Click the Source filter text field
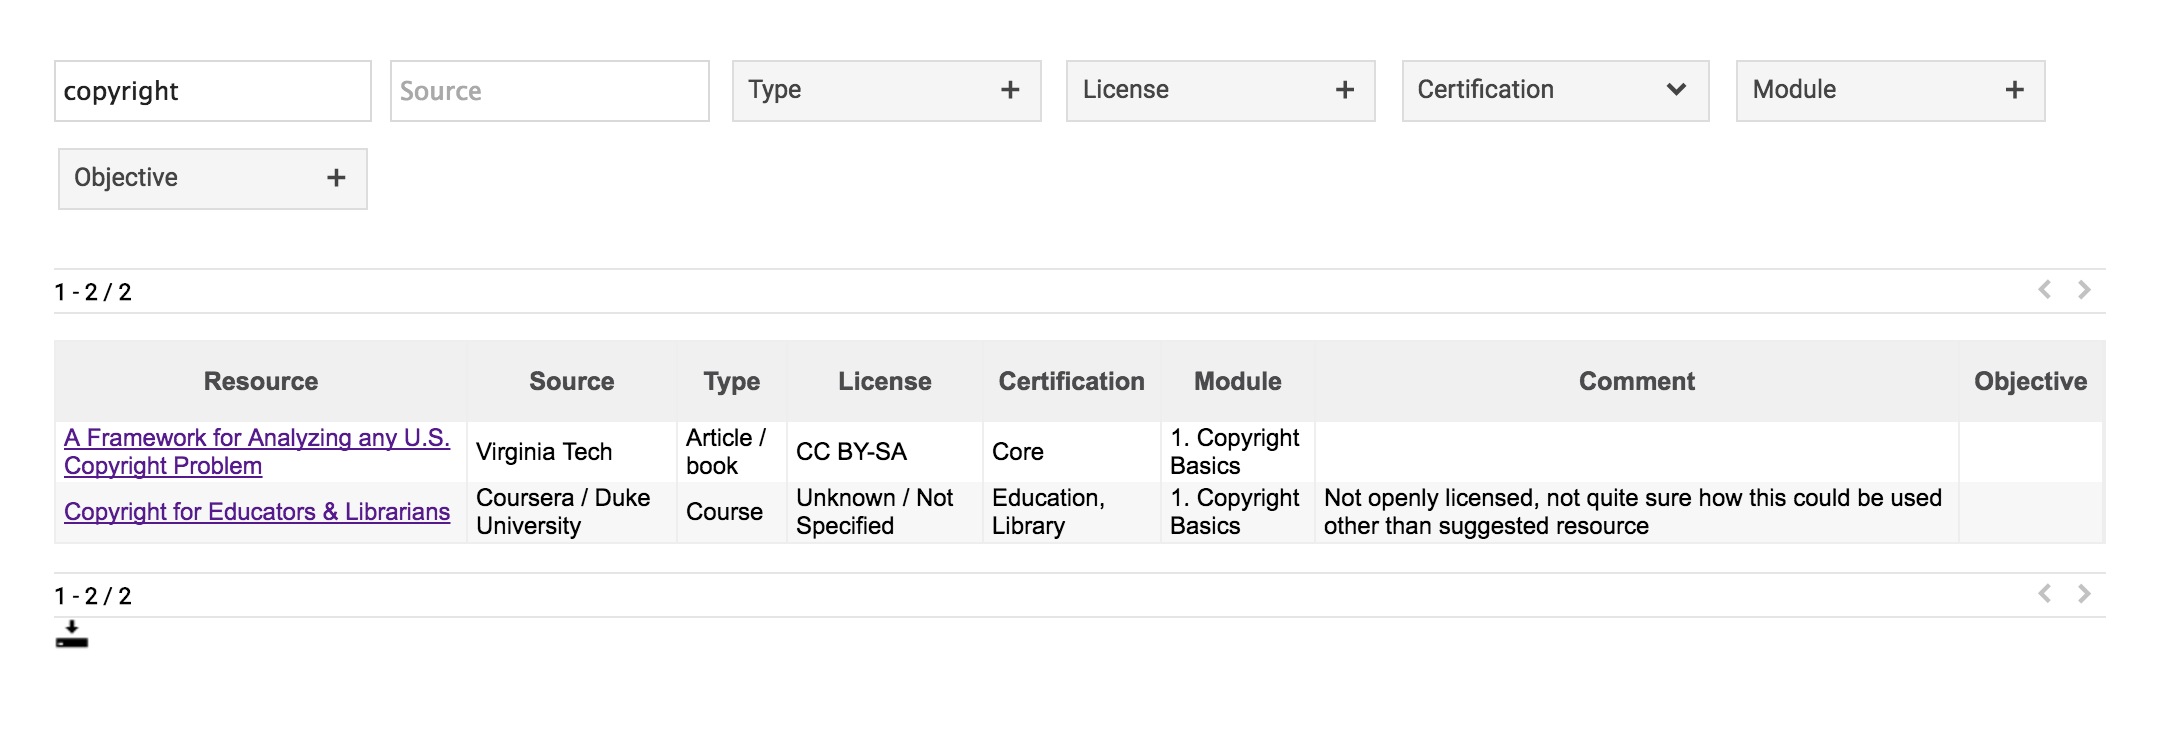 coord(549,91)
